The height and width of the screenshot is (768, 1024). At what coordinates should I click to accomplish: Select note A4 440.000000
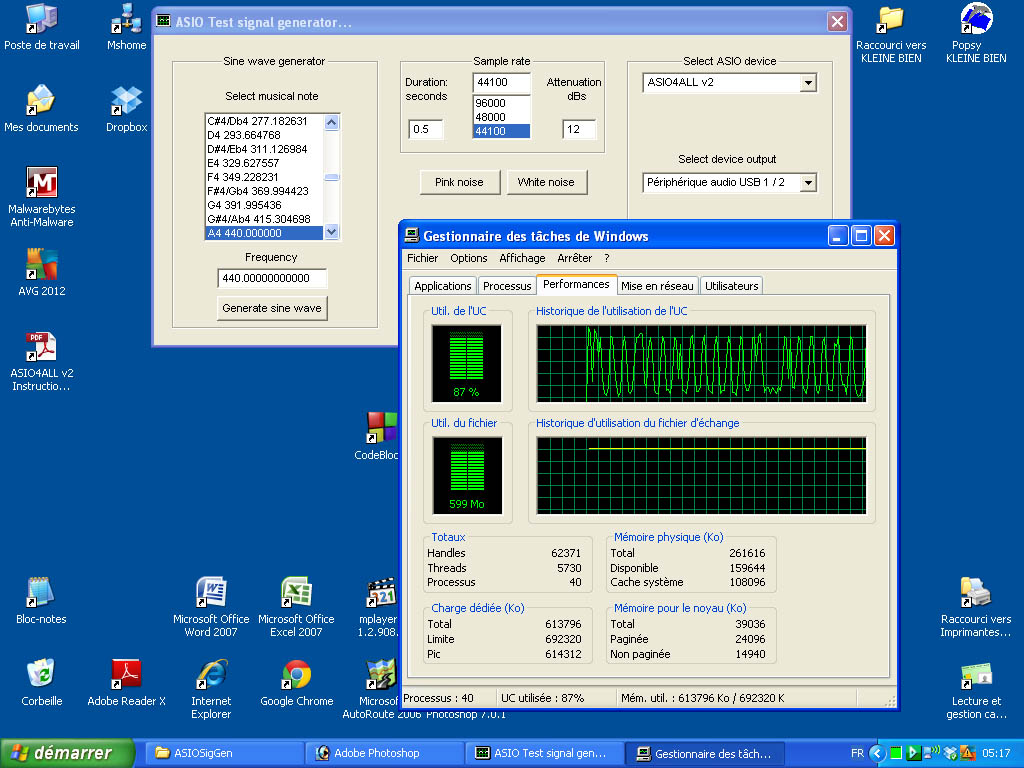pyautogui.click(x=264, y=233)
